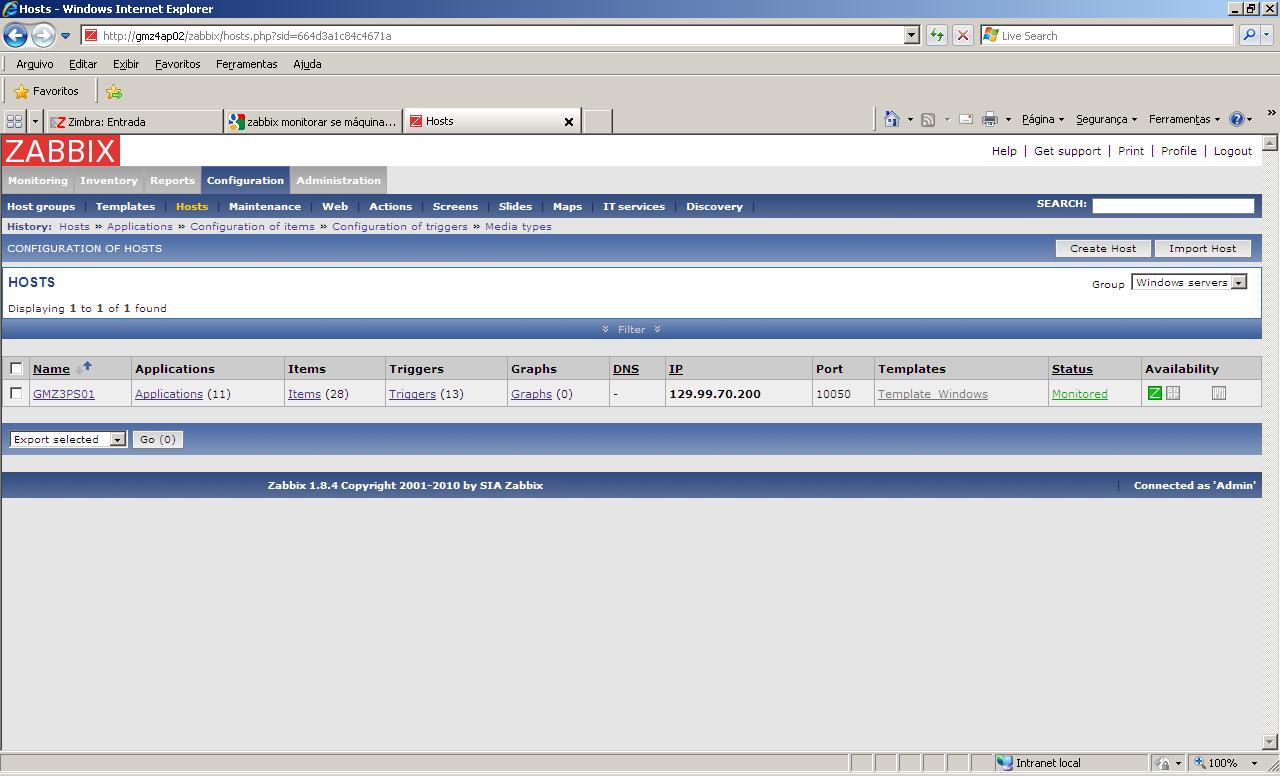Click the grey SNMP availability icon

click(x=1173, y=394)
